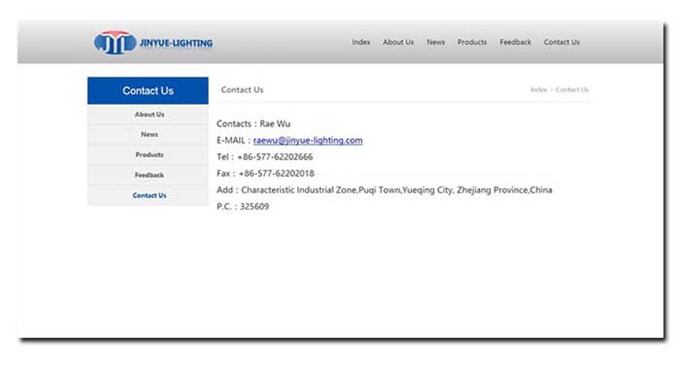Open Feedback in the sidebar list
Image resolution: width=680 pixels, height=367 pixels.
click(x=148, y=175)
